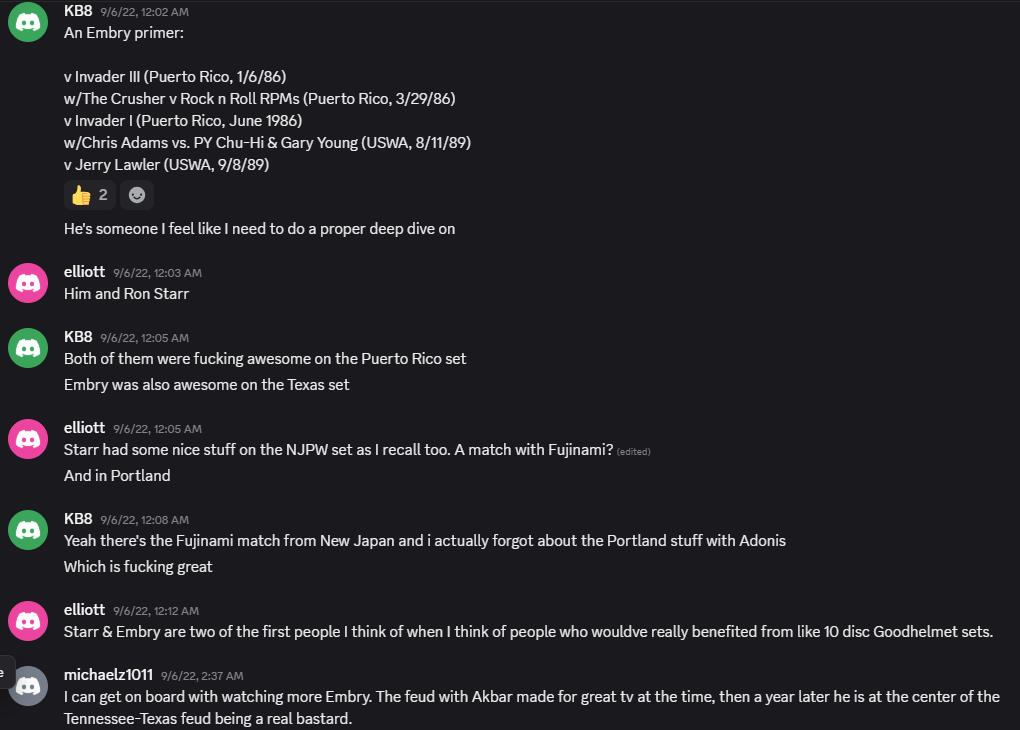
Task: Click KB8's avatar on the 12:02 AM message
Action: (x=28, y=22)
